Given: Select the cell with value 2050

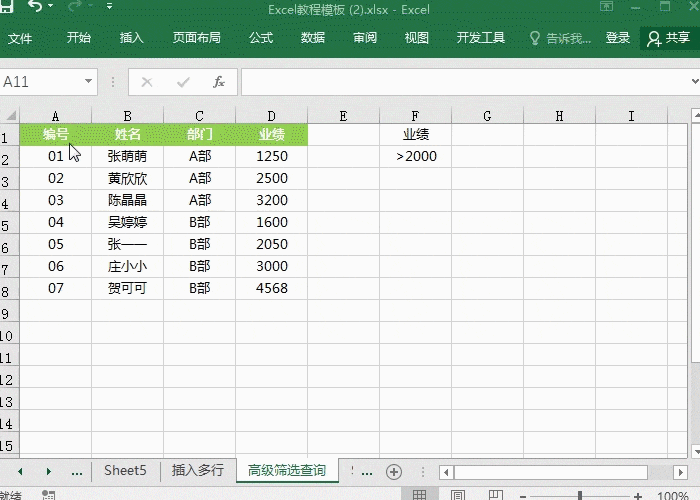Looking at the screenshot, I should (x=271, y=244).
